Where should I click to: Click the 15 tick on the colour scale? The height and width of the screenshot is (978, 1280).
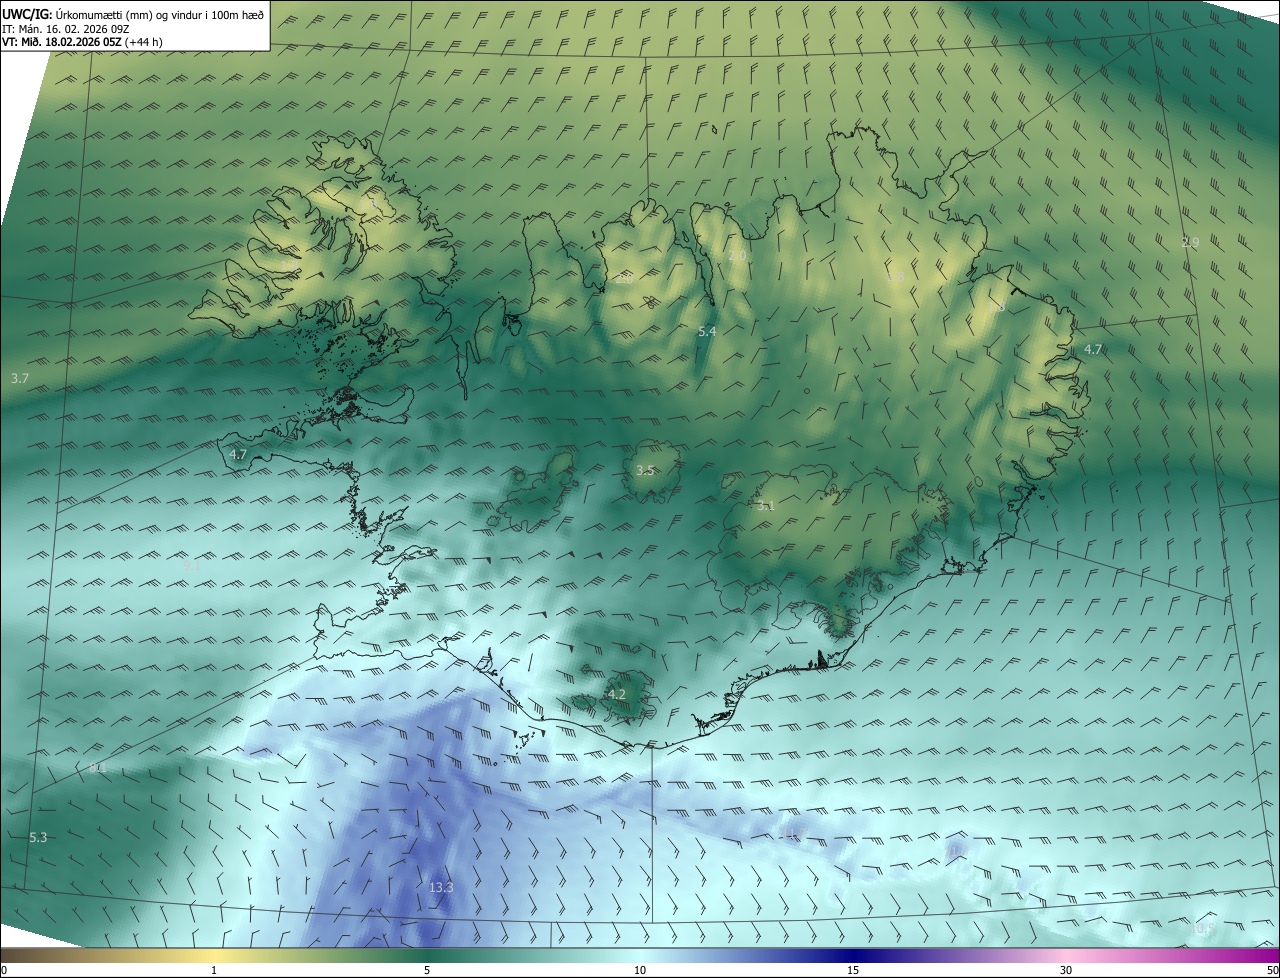tap(853, 970)
